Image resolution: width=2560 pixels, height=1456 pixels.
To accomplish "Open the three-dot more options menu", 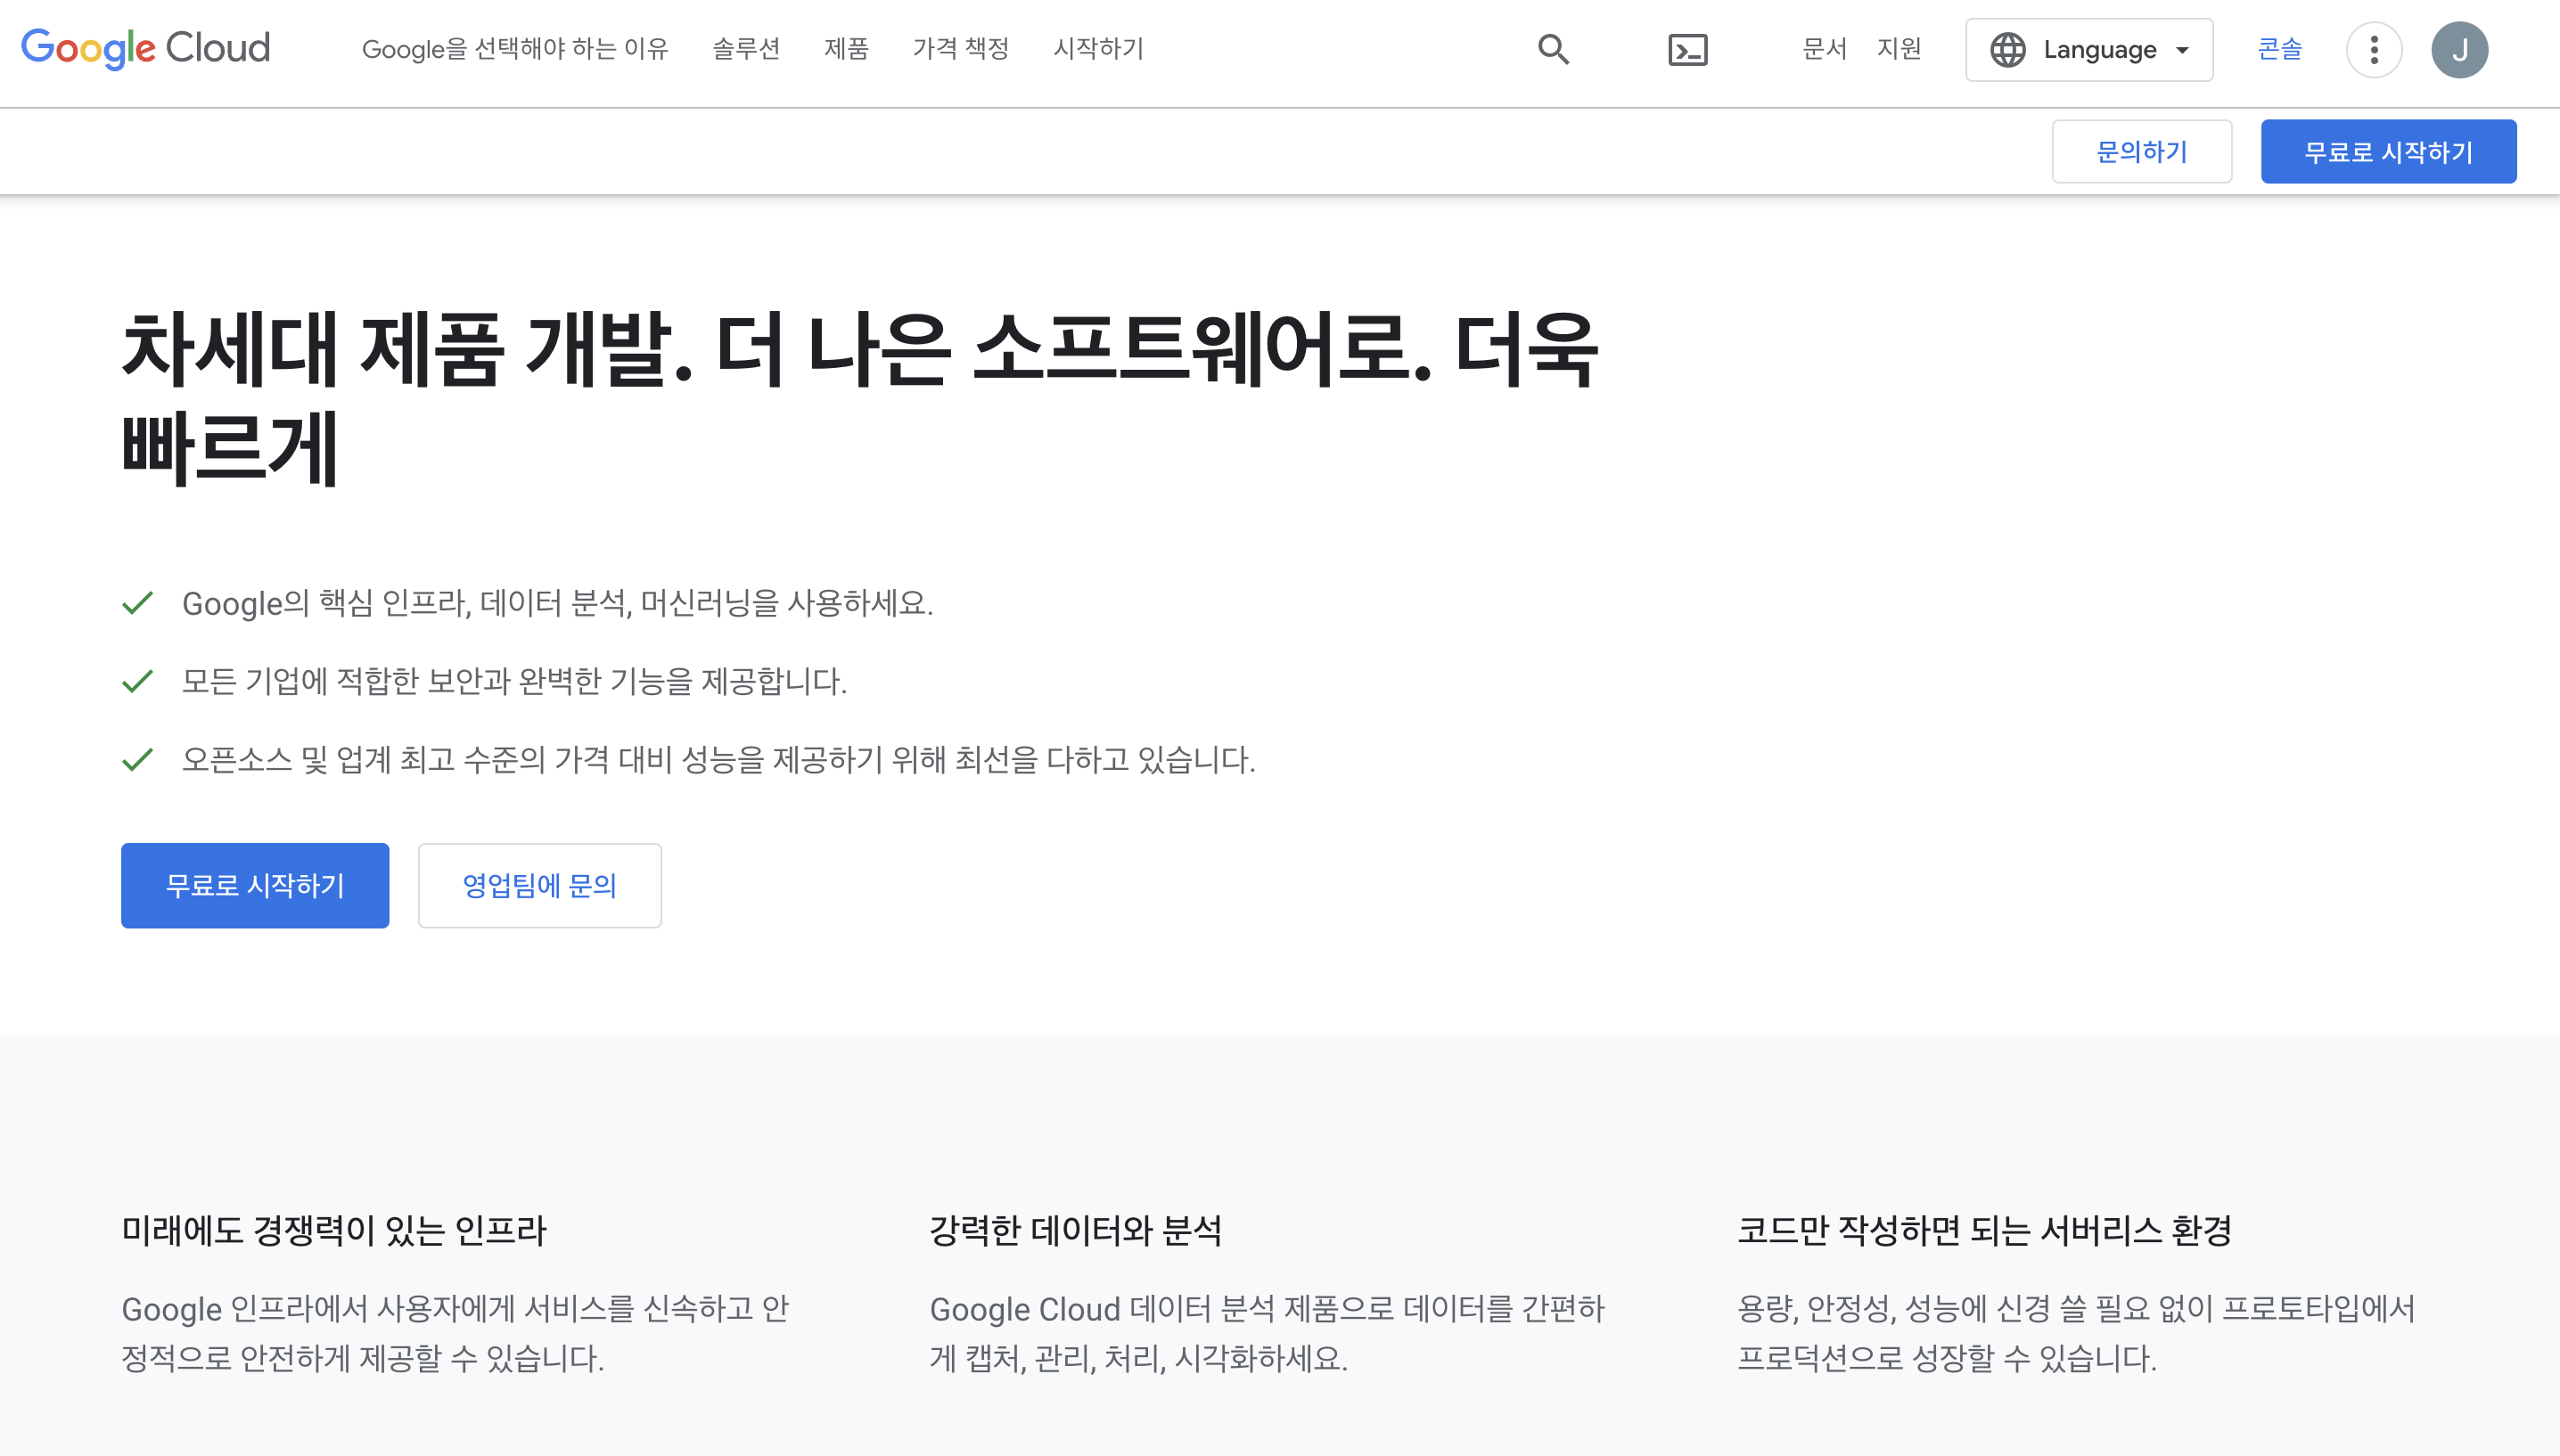I will coord(2374,49).
